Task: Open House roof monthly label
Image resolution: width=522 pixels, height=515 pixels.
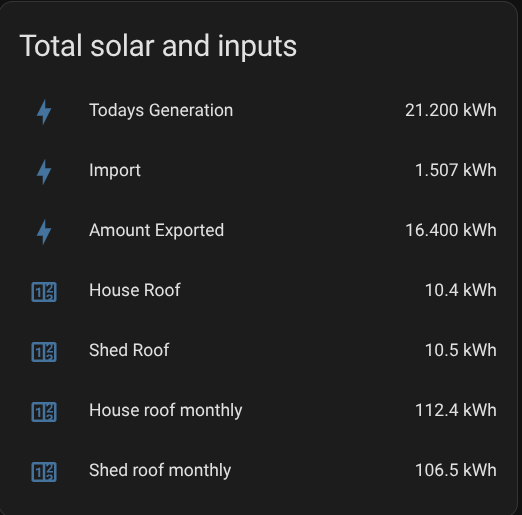Action: click(165, 411)
